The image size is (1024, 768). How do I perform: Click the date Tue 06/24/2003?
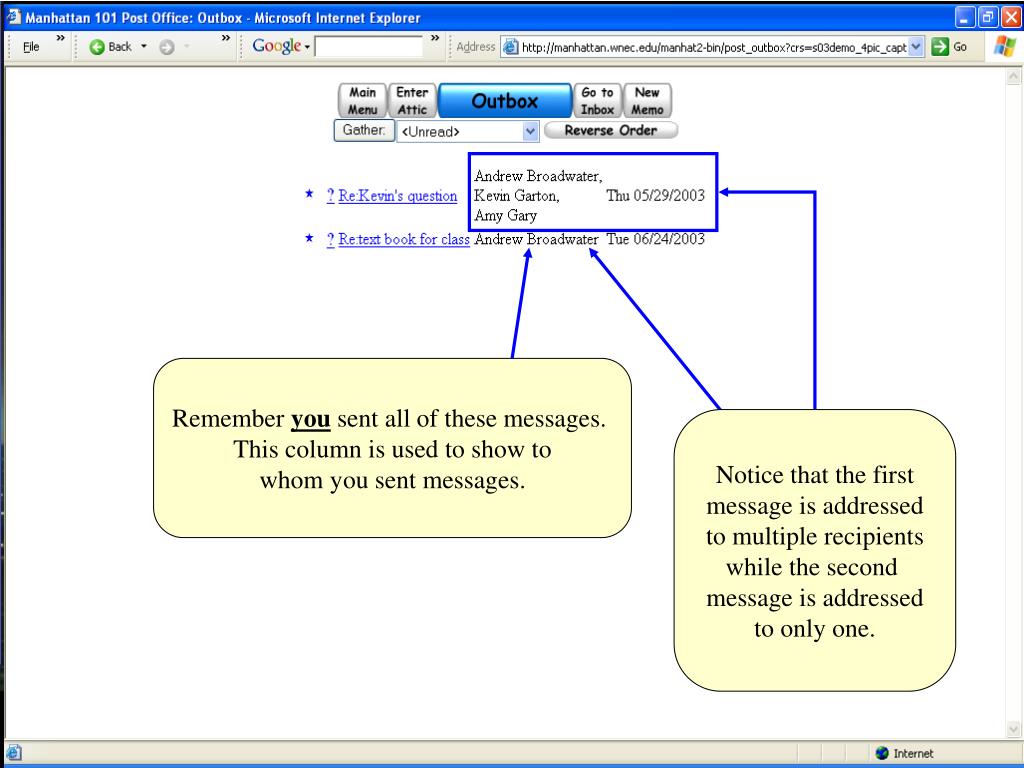(x=656, y=239)
